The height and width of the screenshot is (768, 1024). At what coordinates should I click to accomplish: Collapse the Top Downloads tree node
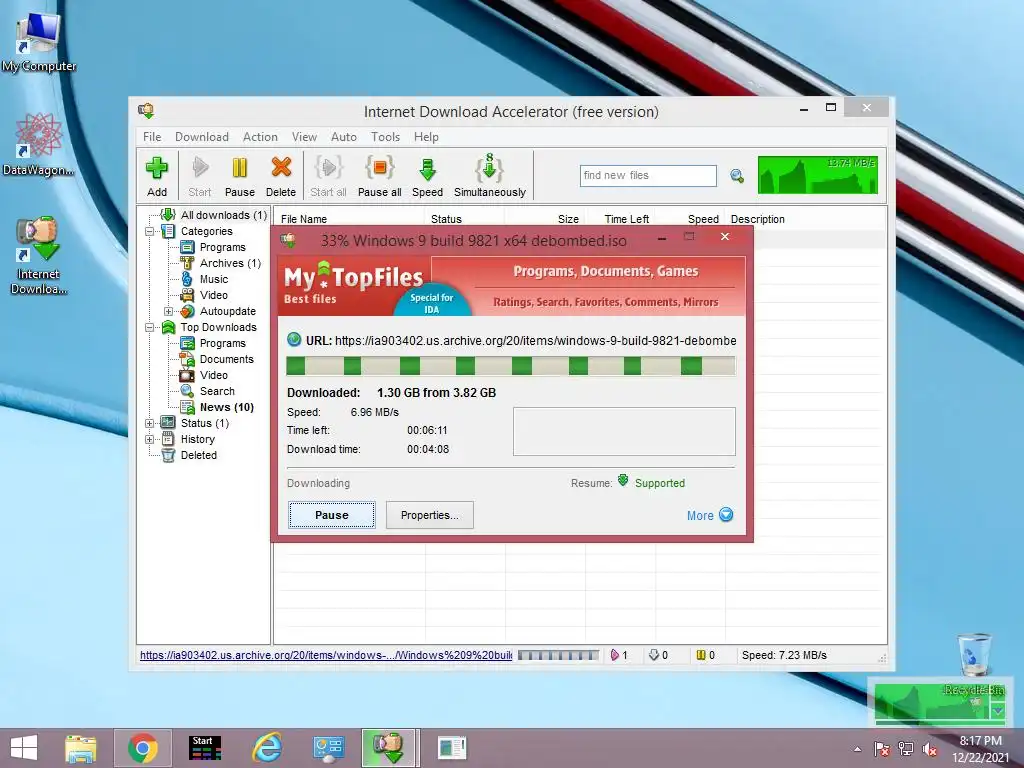[x=150, y=327]
